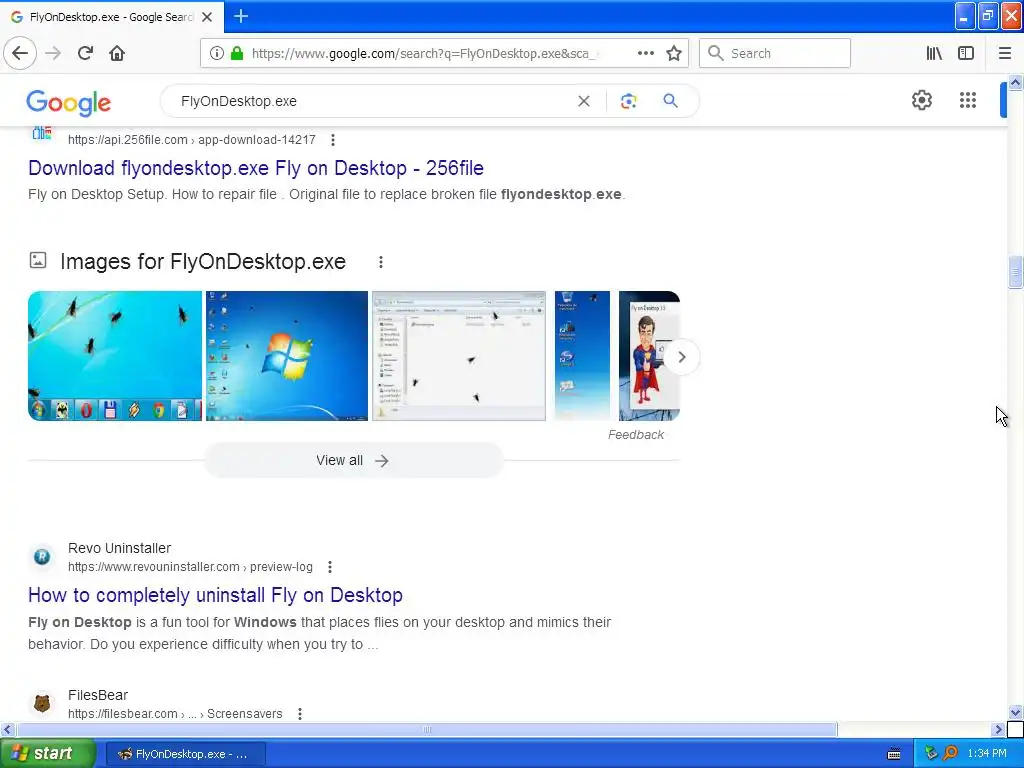Screen dimensions: 1024x768
Task: Open the Windows 7 logo desktop thumbnail
Action: (287, 356)
